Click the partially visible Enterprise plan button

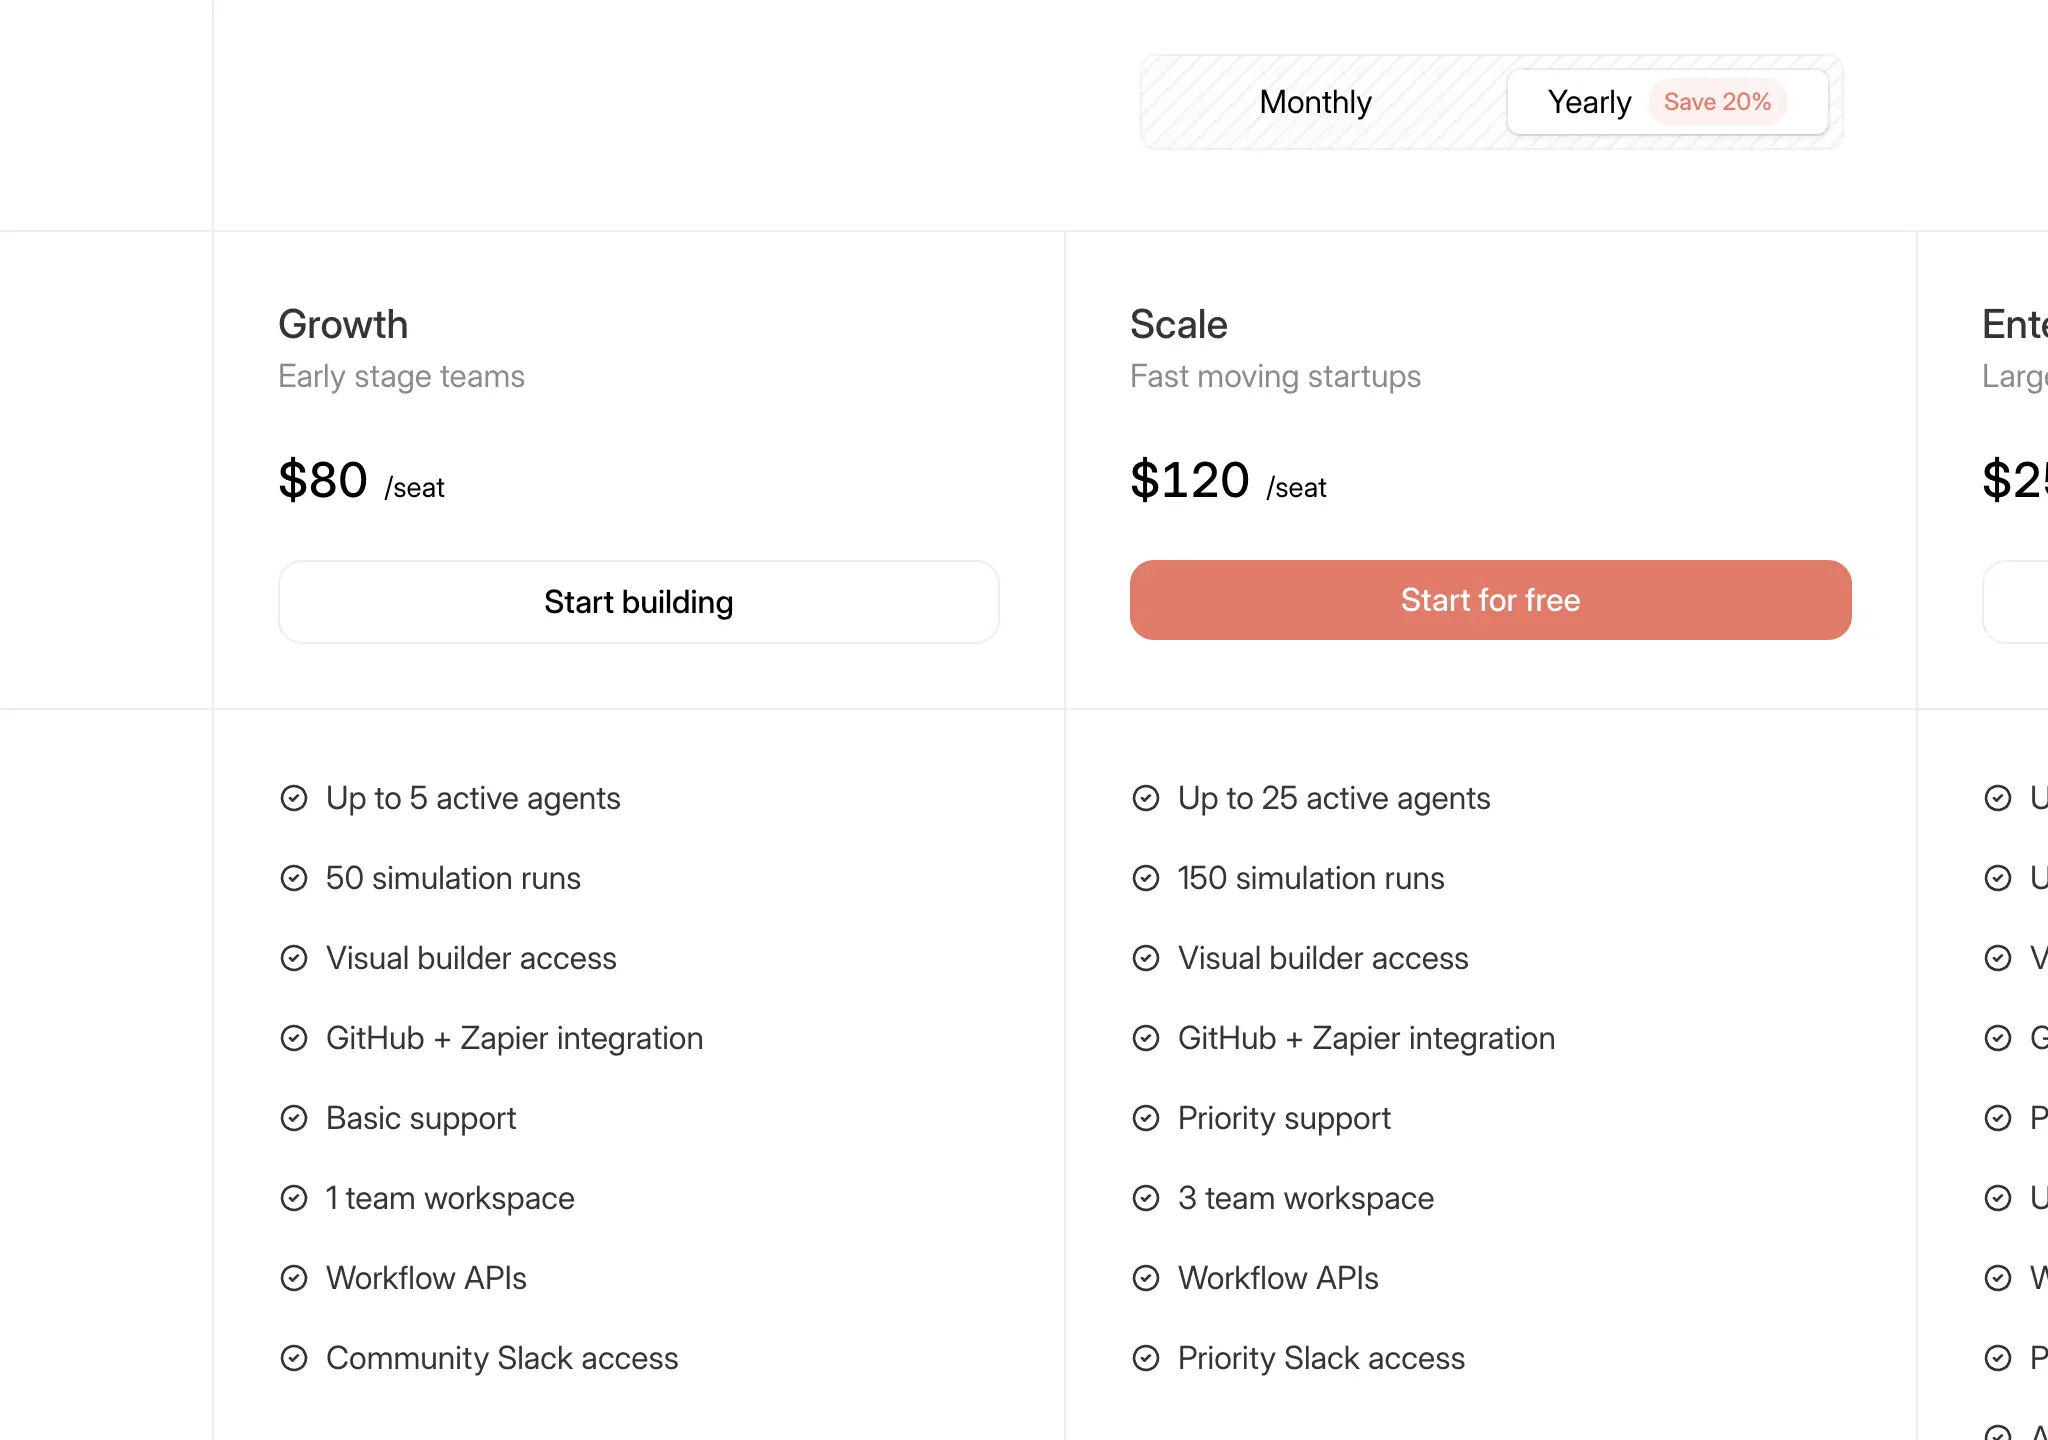coord(2018,602)
